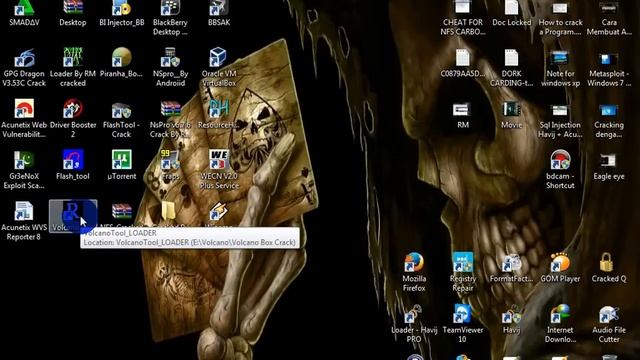Select Note for windows xp icon
Image resolution: width=640 pixels, height=360 pixels.
(560, 58)
